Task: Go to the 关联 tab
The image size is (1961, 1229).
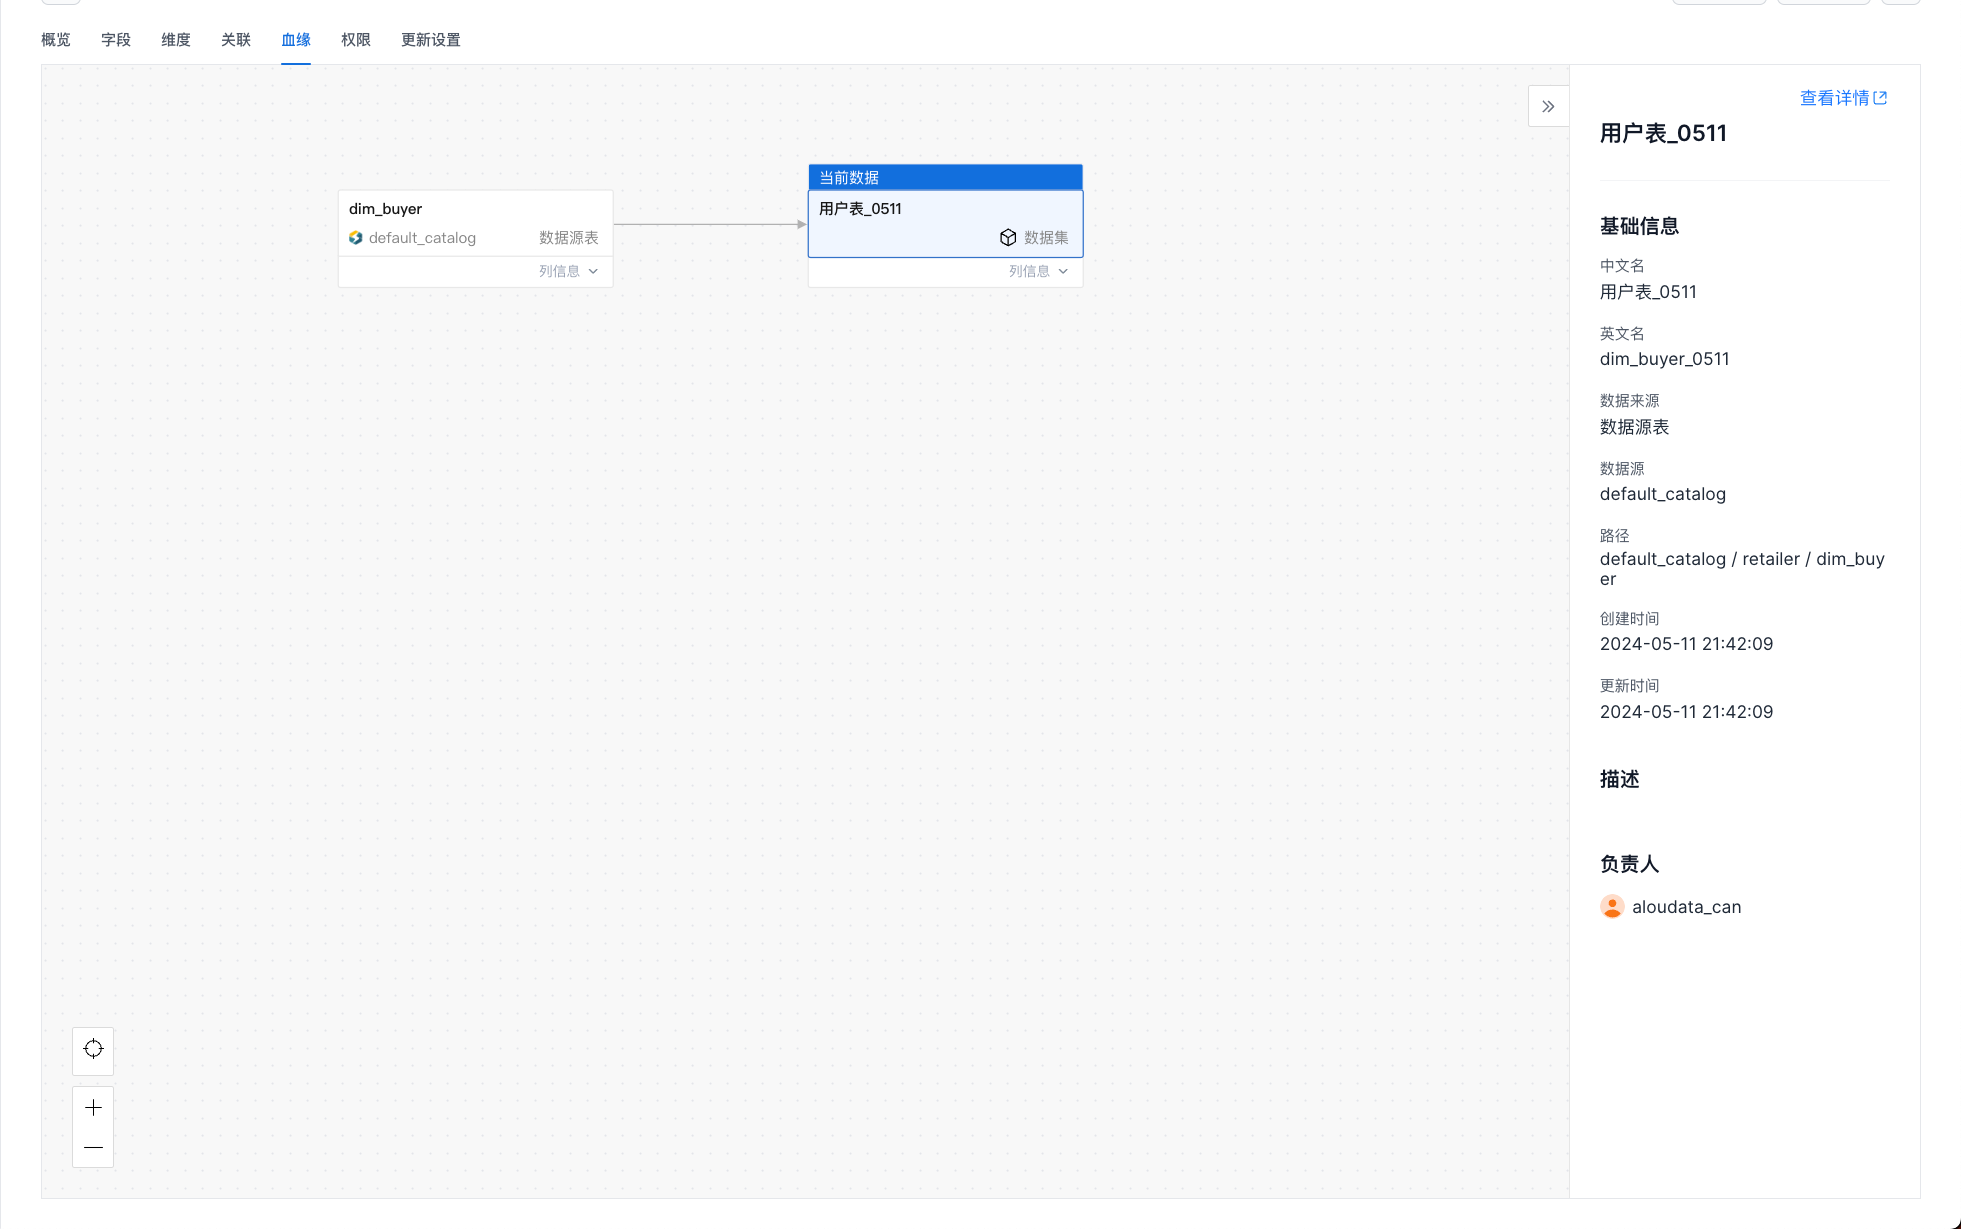Action: click(236, 40)
